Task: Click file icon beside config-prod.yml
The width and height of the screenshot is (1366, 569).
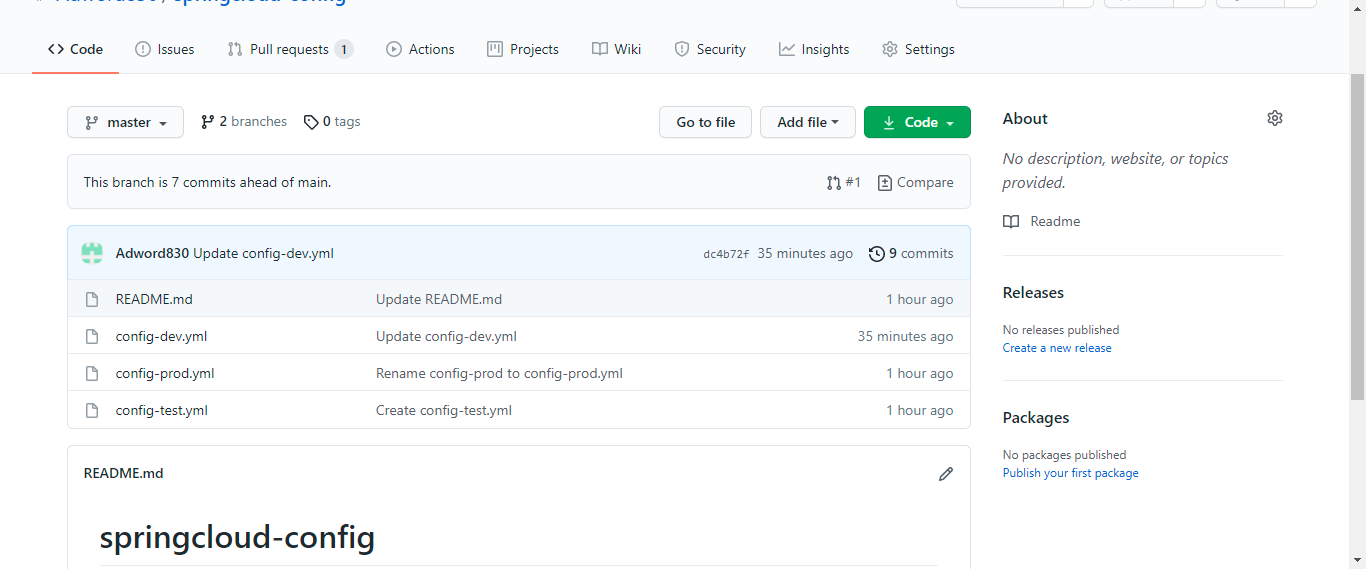Action: [92, 373]
